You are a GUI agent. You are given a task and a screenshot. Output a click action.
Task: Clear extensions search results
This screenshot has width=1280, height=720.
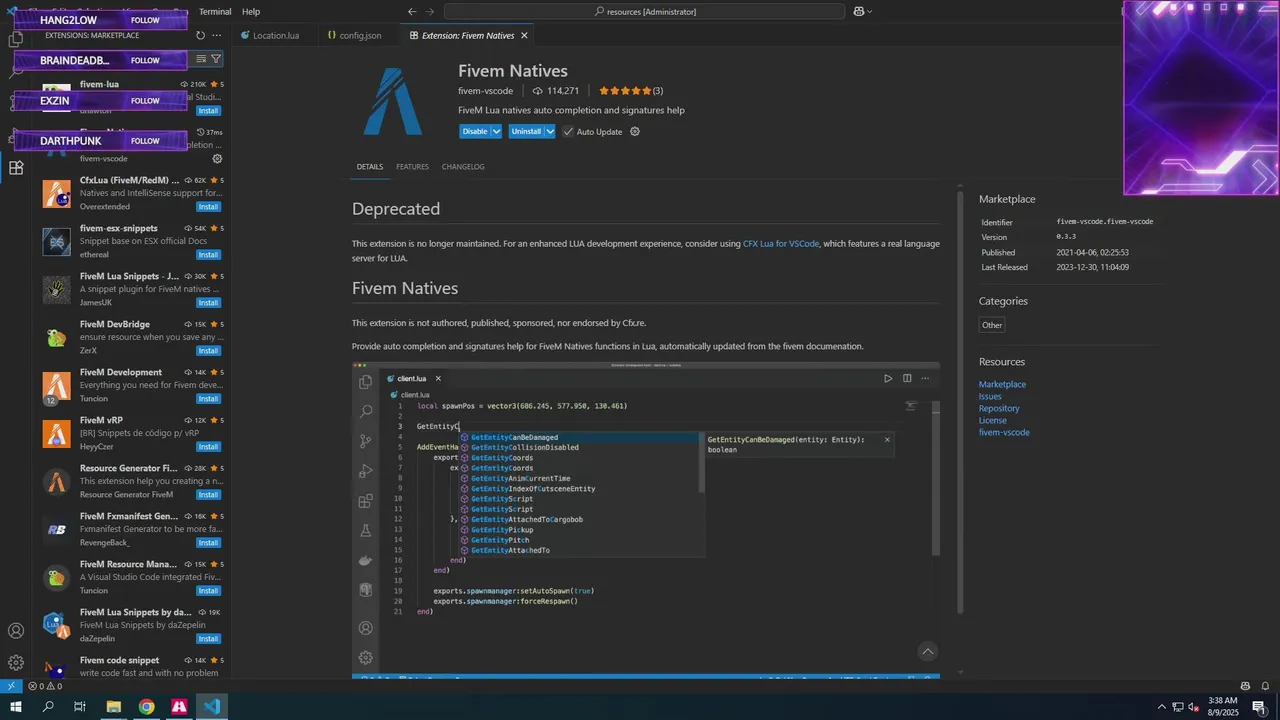click(x=201, y=59)
